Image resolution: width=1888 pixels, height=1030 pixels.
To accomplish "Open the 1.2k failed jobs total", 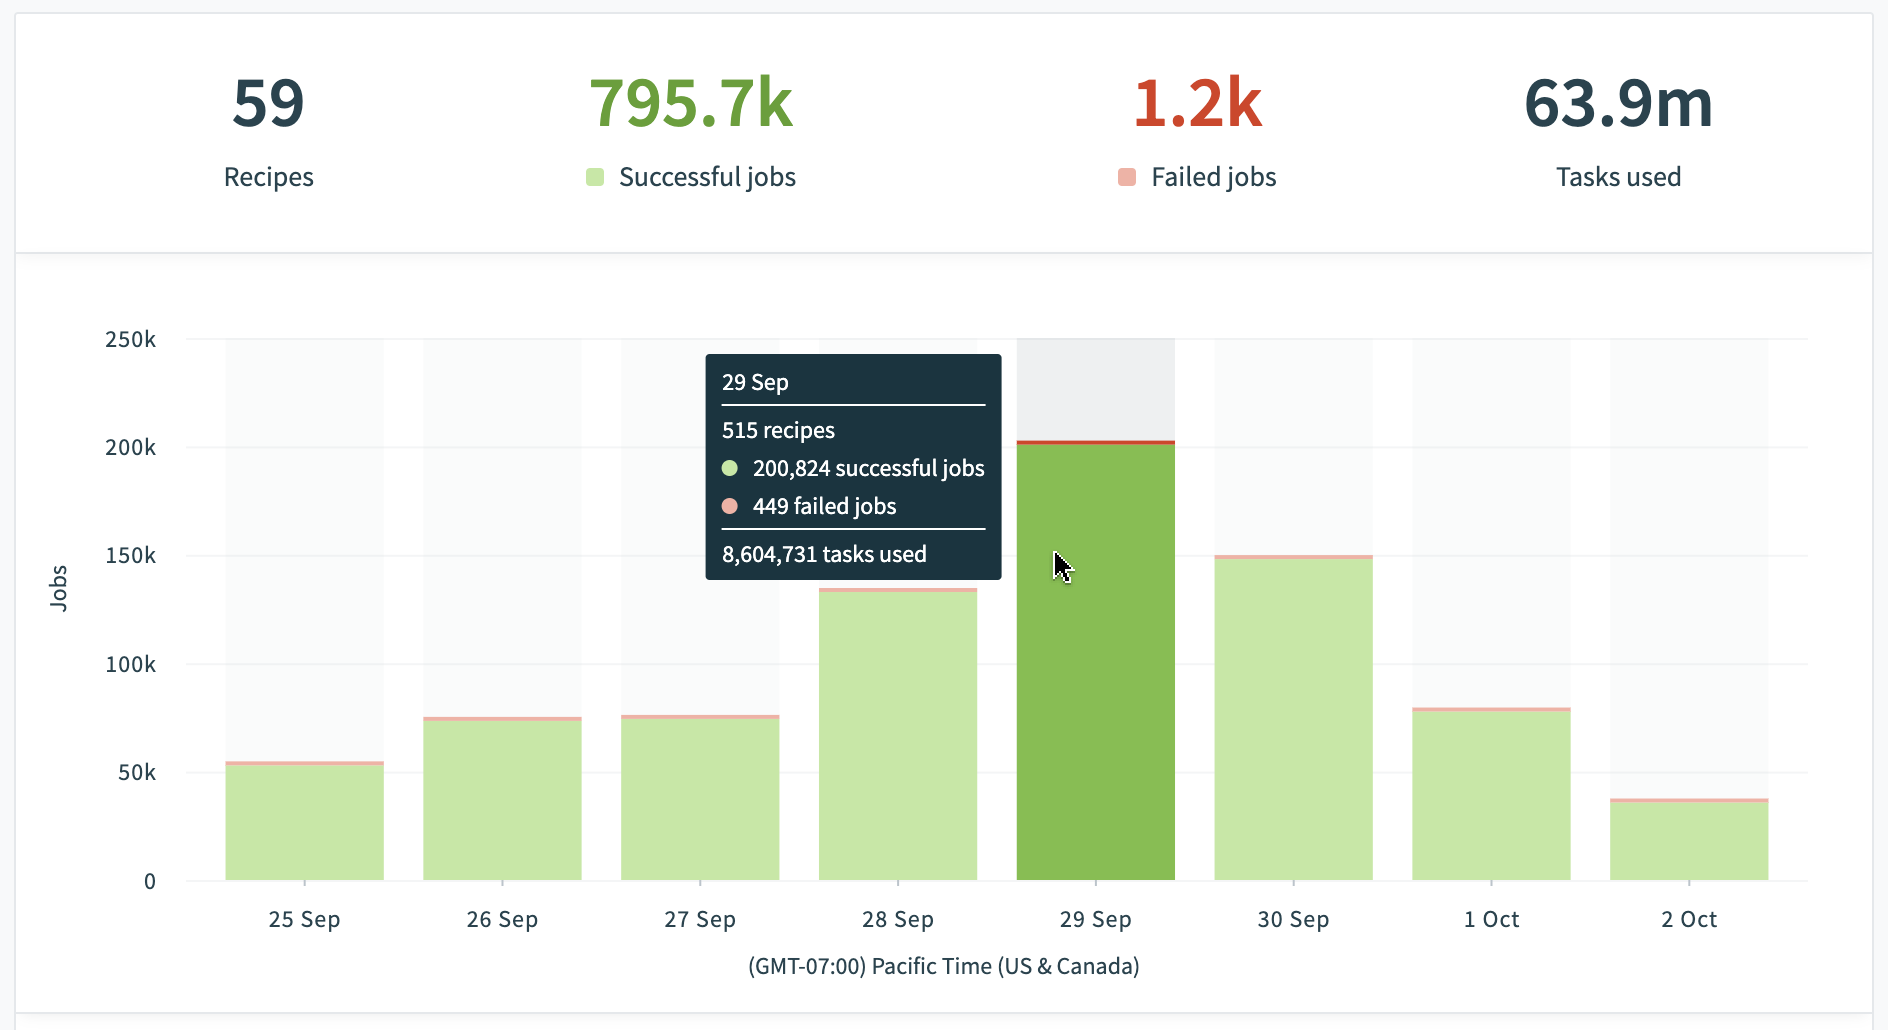I will pyautogui.click(x=1197, y=104).
